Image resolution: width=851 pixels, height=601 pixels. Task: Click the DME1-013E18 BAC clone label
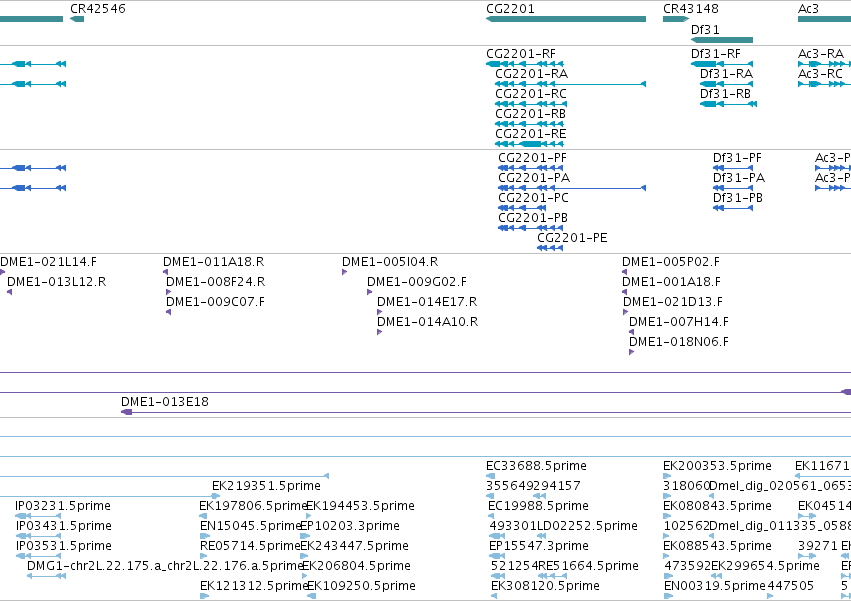pos(164,402)
